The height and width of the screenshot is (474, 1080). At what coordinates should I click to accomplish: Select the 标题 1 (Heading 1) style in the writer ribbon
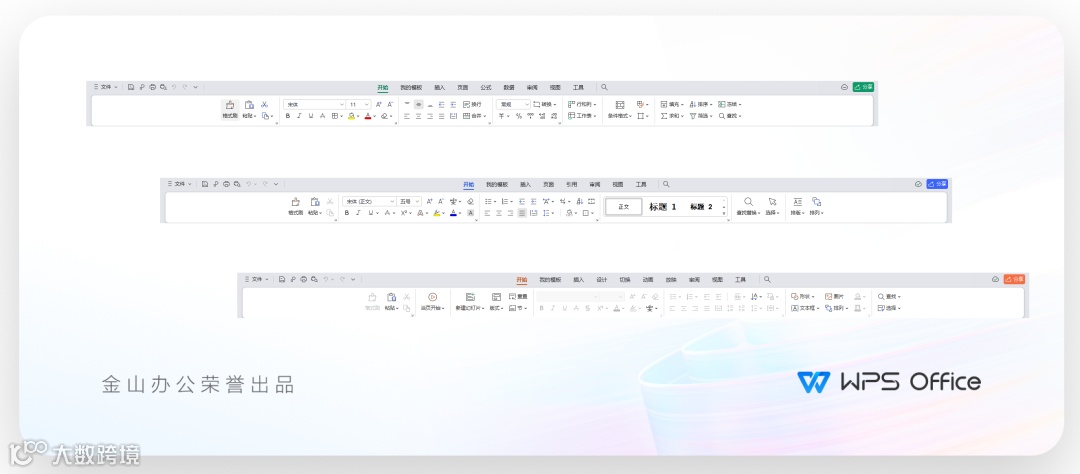663,207
